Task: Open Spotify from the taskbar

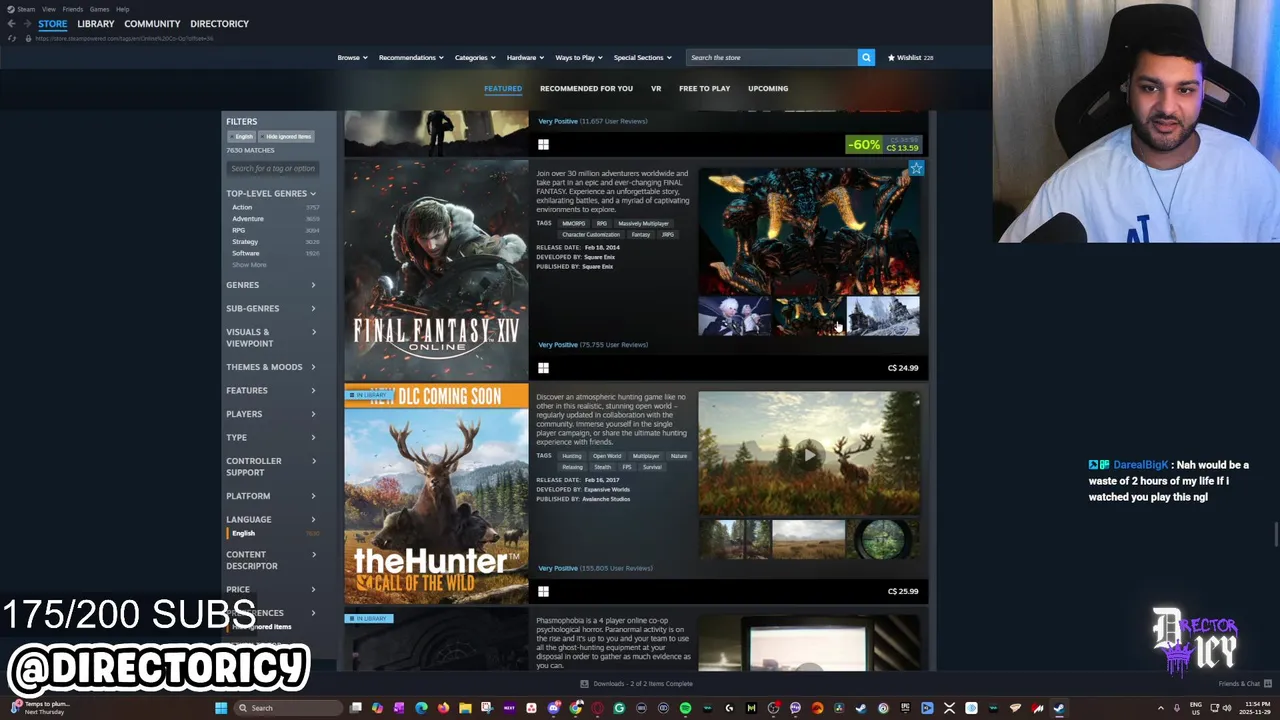Action: [685, 708]
